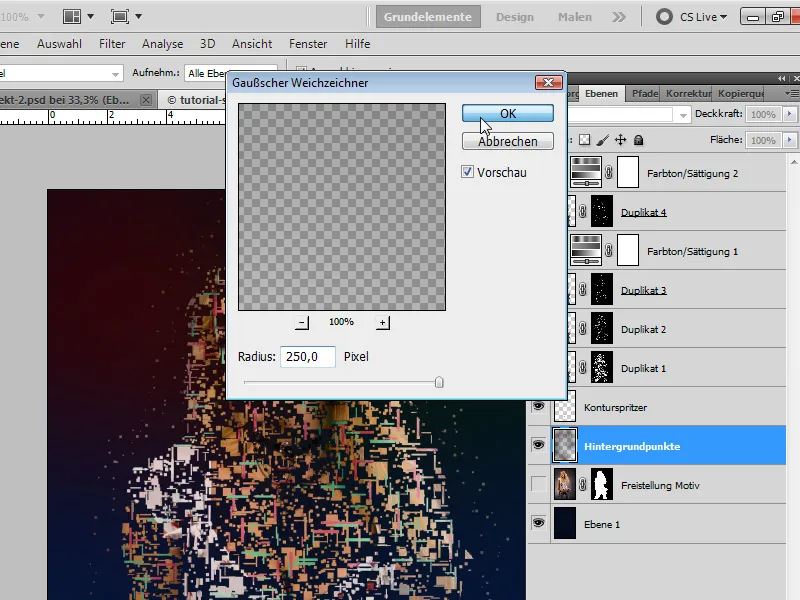This screenshot has height=600, width=800.
Task: Click Farbton/Sättigung 2 adjustment thumbnail icon
Action: click(586, 172)
